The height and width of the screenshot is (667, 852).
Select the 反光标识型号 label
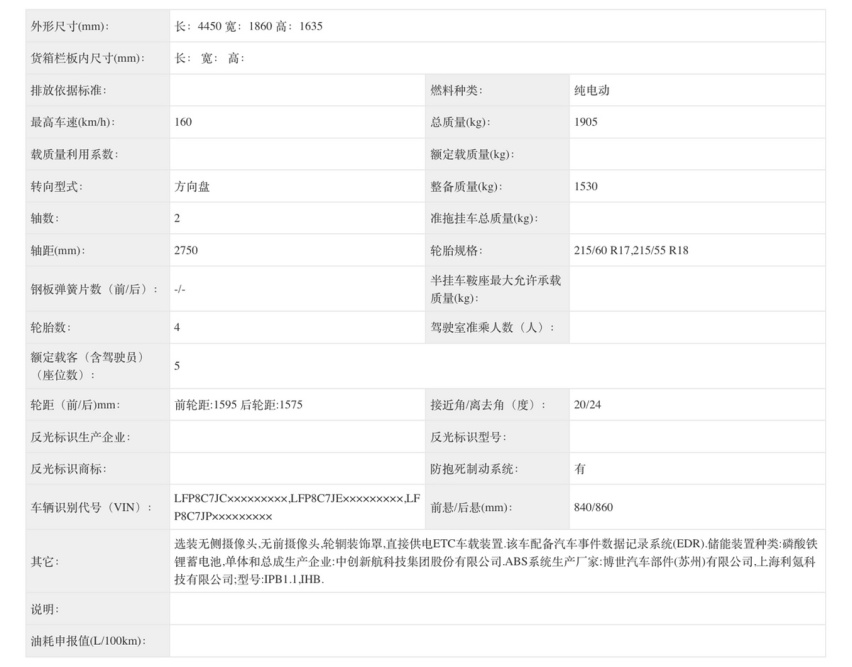468,437
